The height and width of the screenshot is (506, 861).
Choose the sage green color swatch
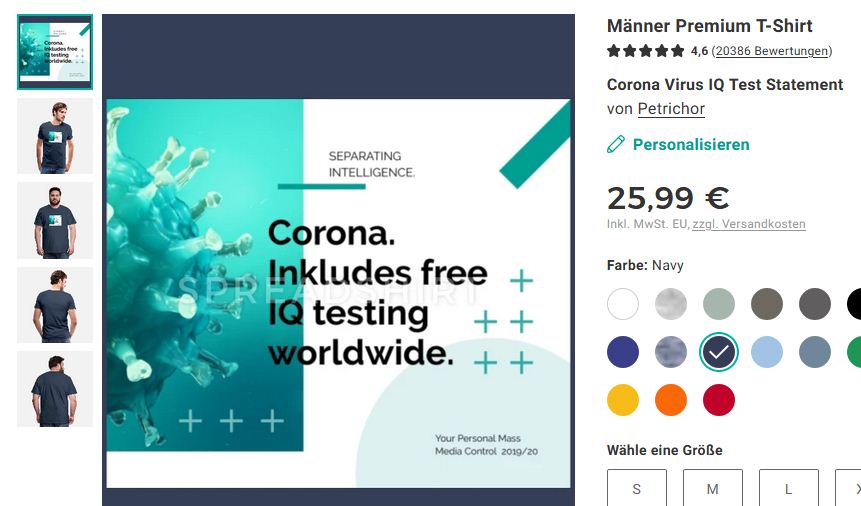click(719, 304)
